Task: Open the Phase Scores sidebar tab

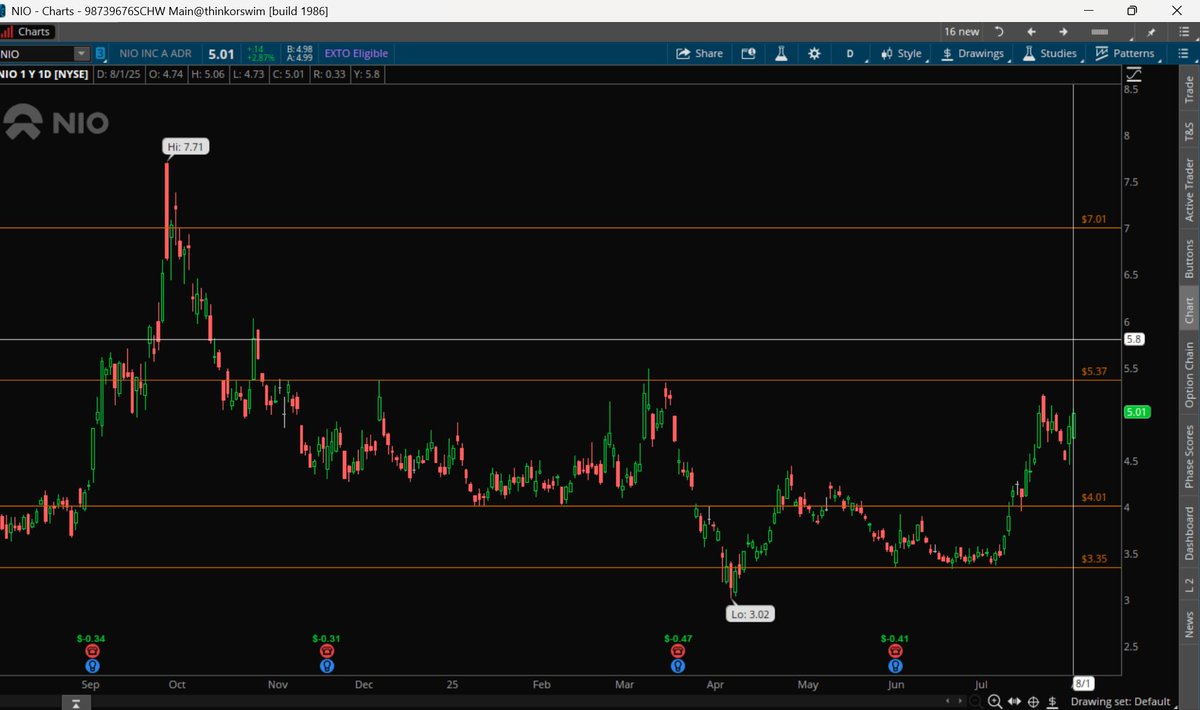Action: tap(1189, 457)
